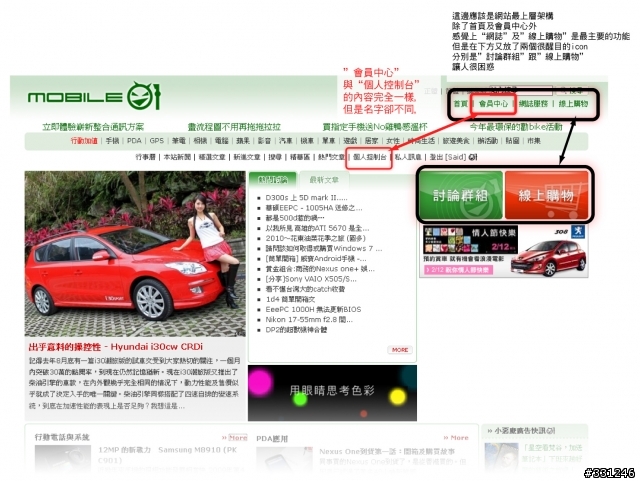Open the 'Sony VAIO X505/S' topic
Viewport: 640px width, 481px height.
point(311,279)
